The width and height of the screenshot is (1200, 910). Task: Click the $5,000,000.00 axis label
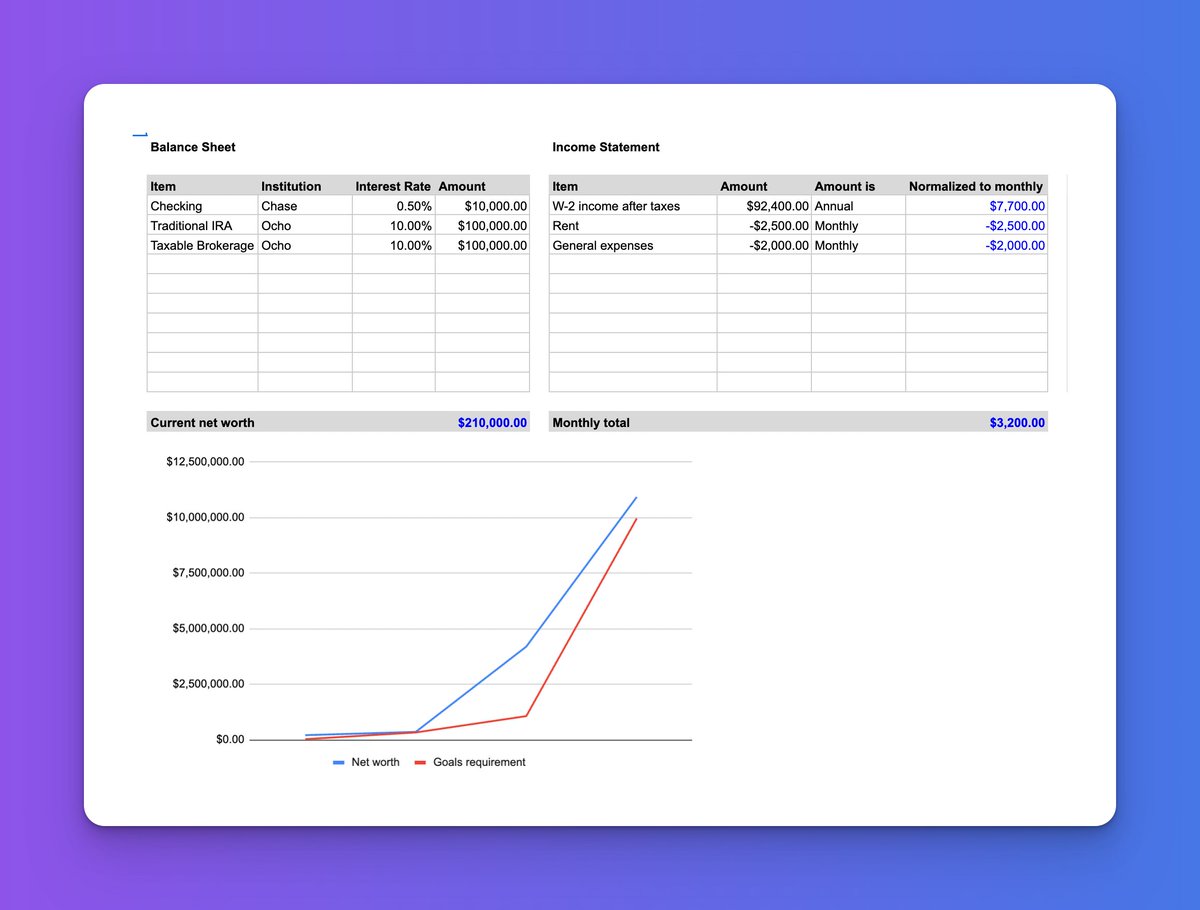click(209, 629)
